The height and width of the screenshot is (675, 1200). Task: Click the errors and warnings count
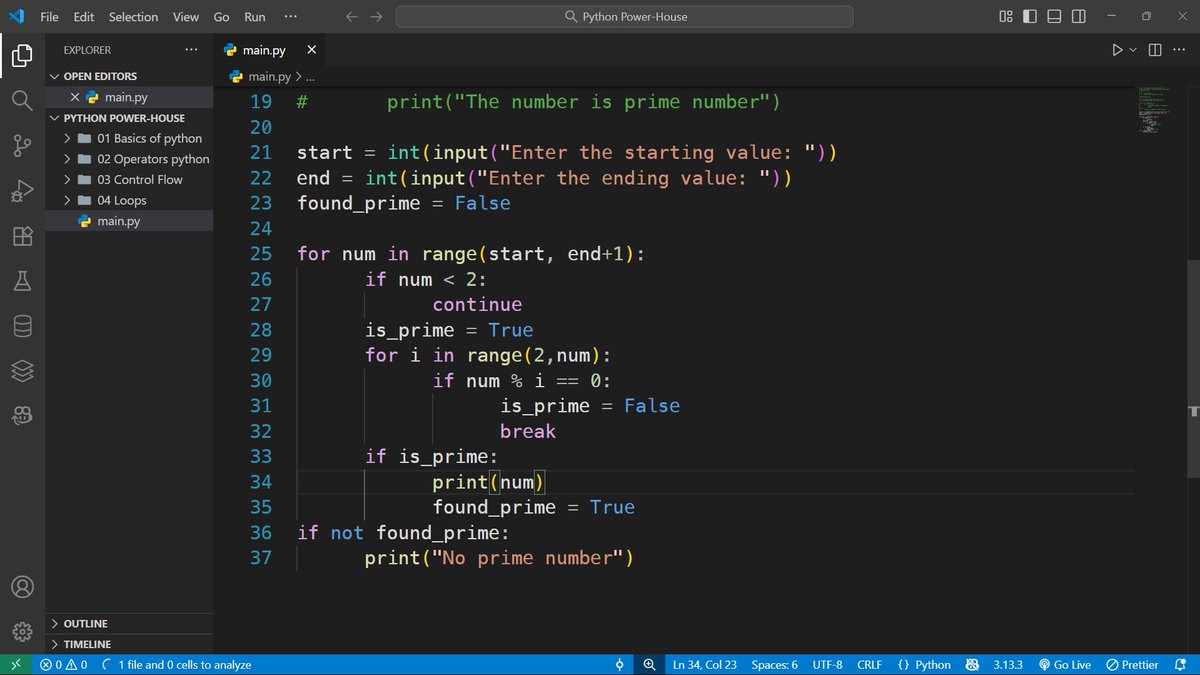63,665
